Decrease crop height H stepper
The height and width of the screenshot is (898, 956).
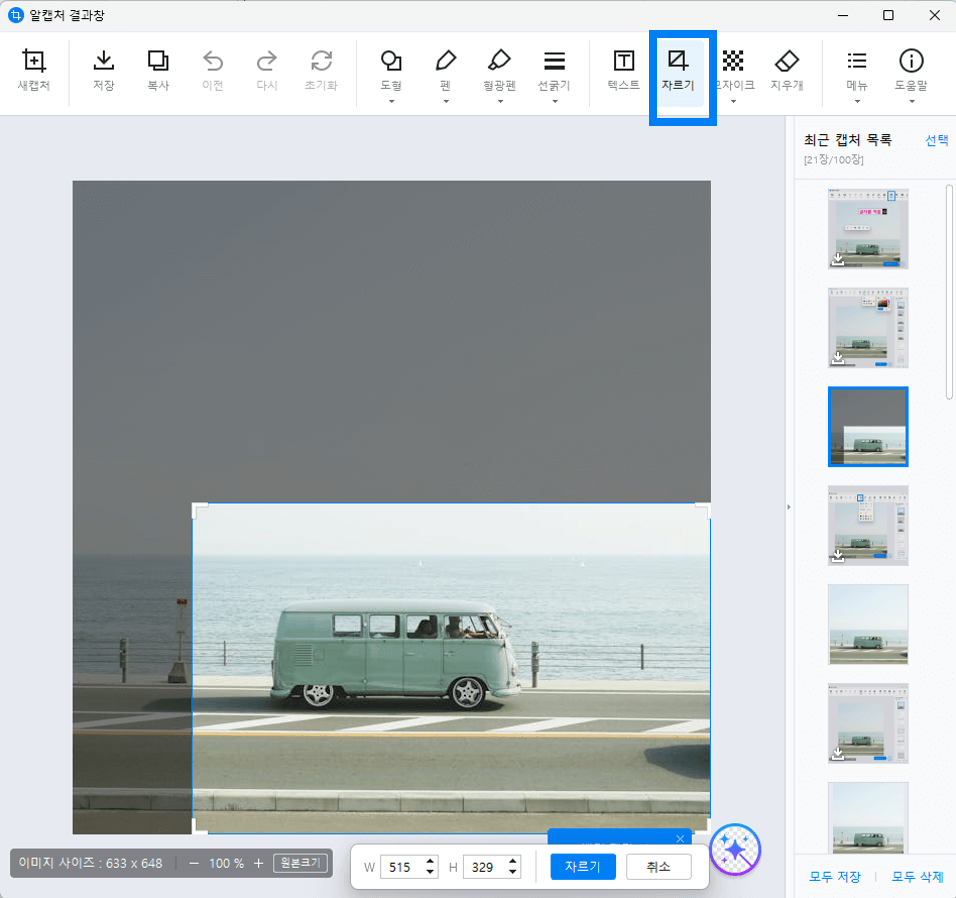point(513,872)
